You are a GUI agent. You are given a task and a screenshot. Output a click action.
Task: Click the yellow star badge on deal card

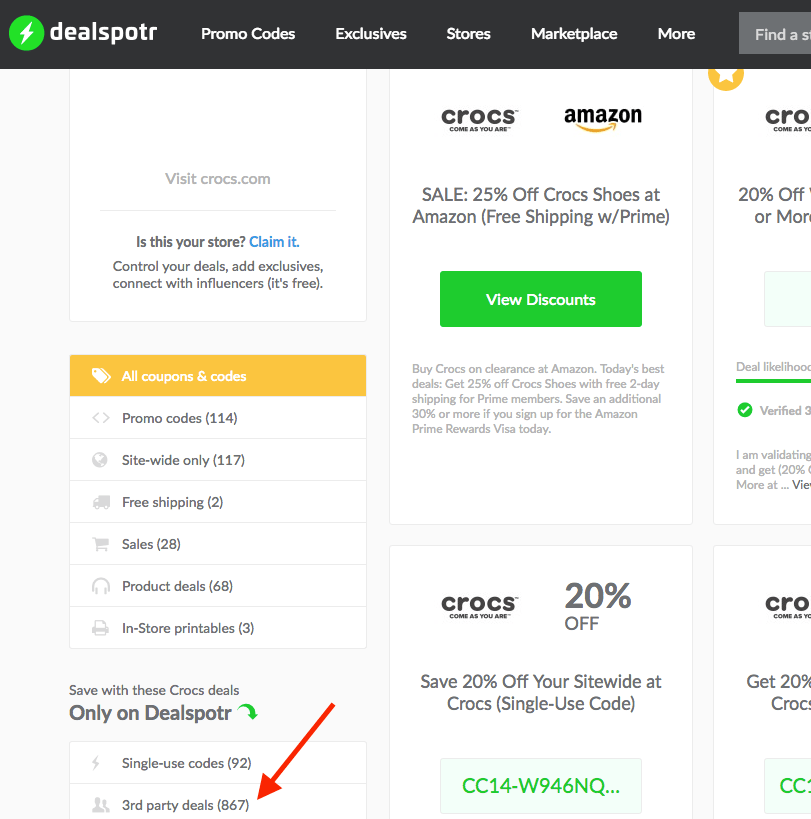pos(726,76)
